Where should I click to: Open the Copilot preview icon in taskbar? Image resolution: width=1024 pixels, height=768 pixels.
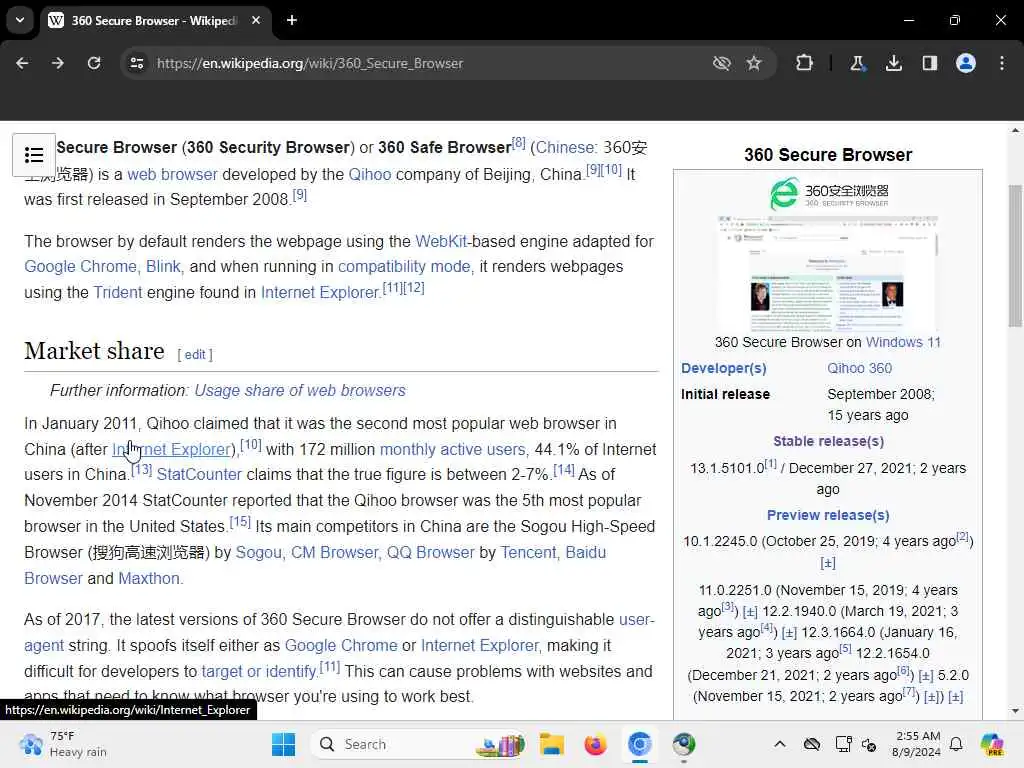point(993,744)
